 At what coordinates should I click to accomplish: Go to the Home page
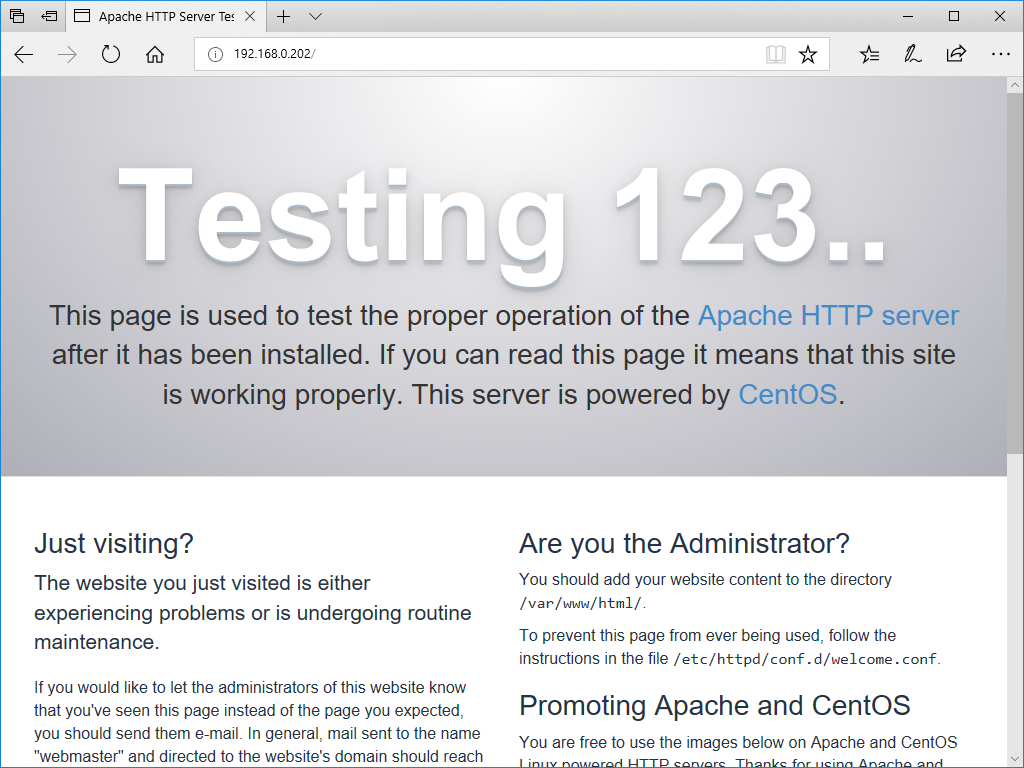coord(155,54)
